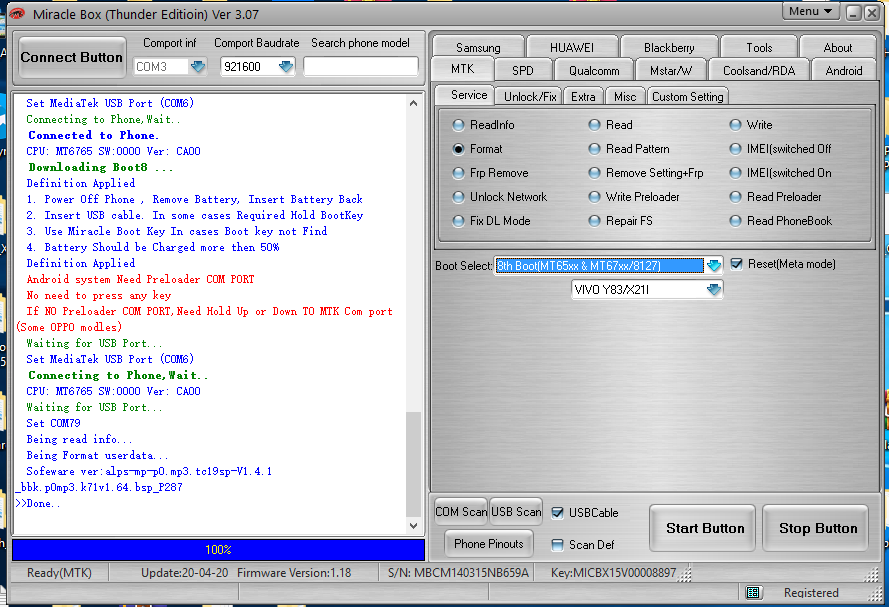The width and height of the screenshot is (889, 607).
Task: Click the S/N: MBCM140315NB659A status entry
Action: click(x=458, y=573)
